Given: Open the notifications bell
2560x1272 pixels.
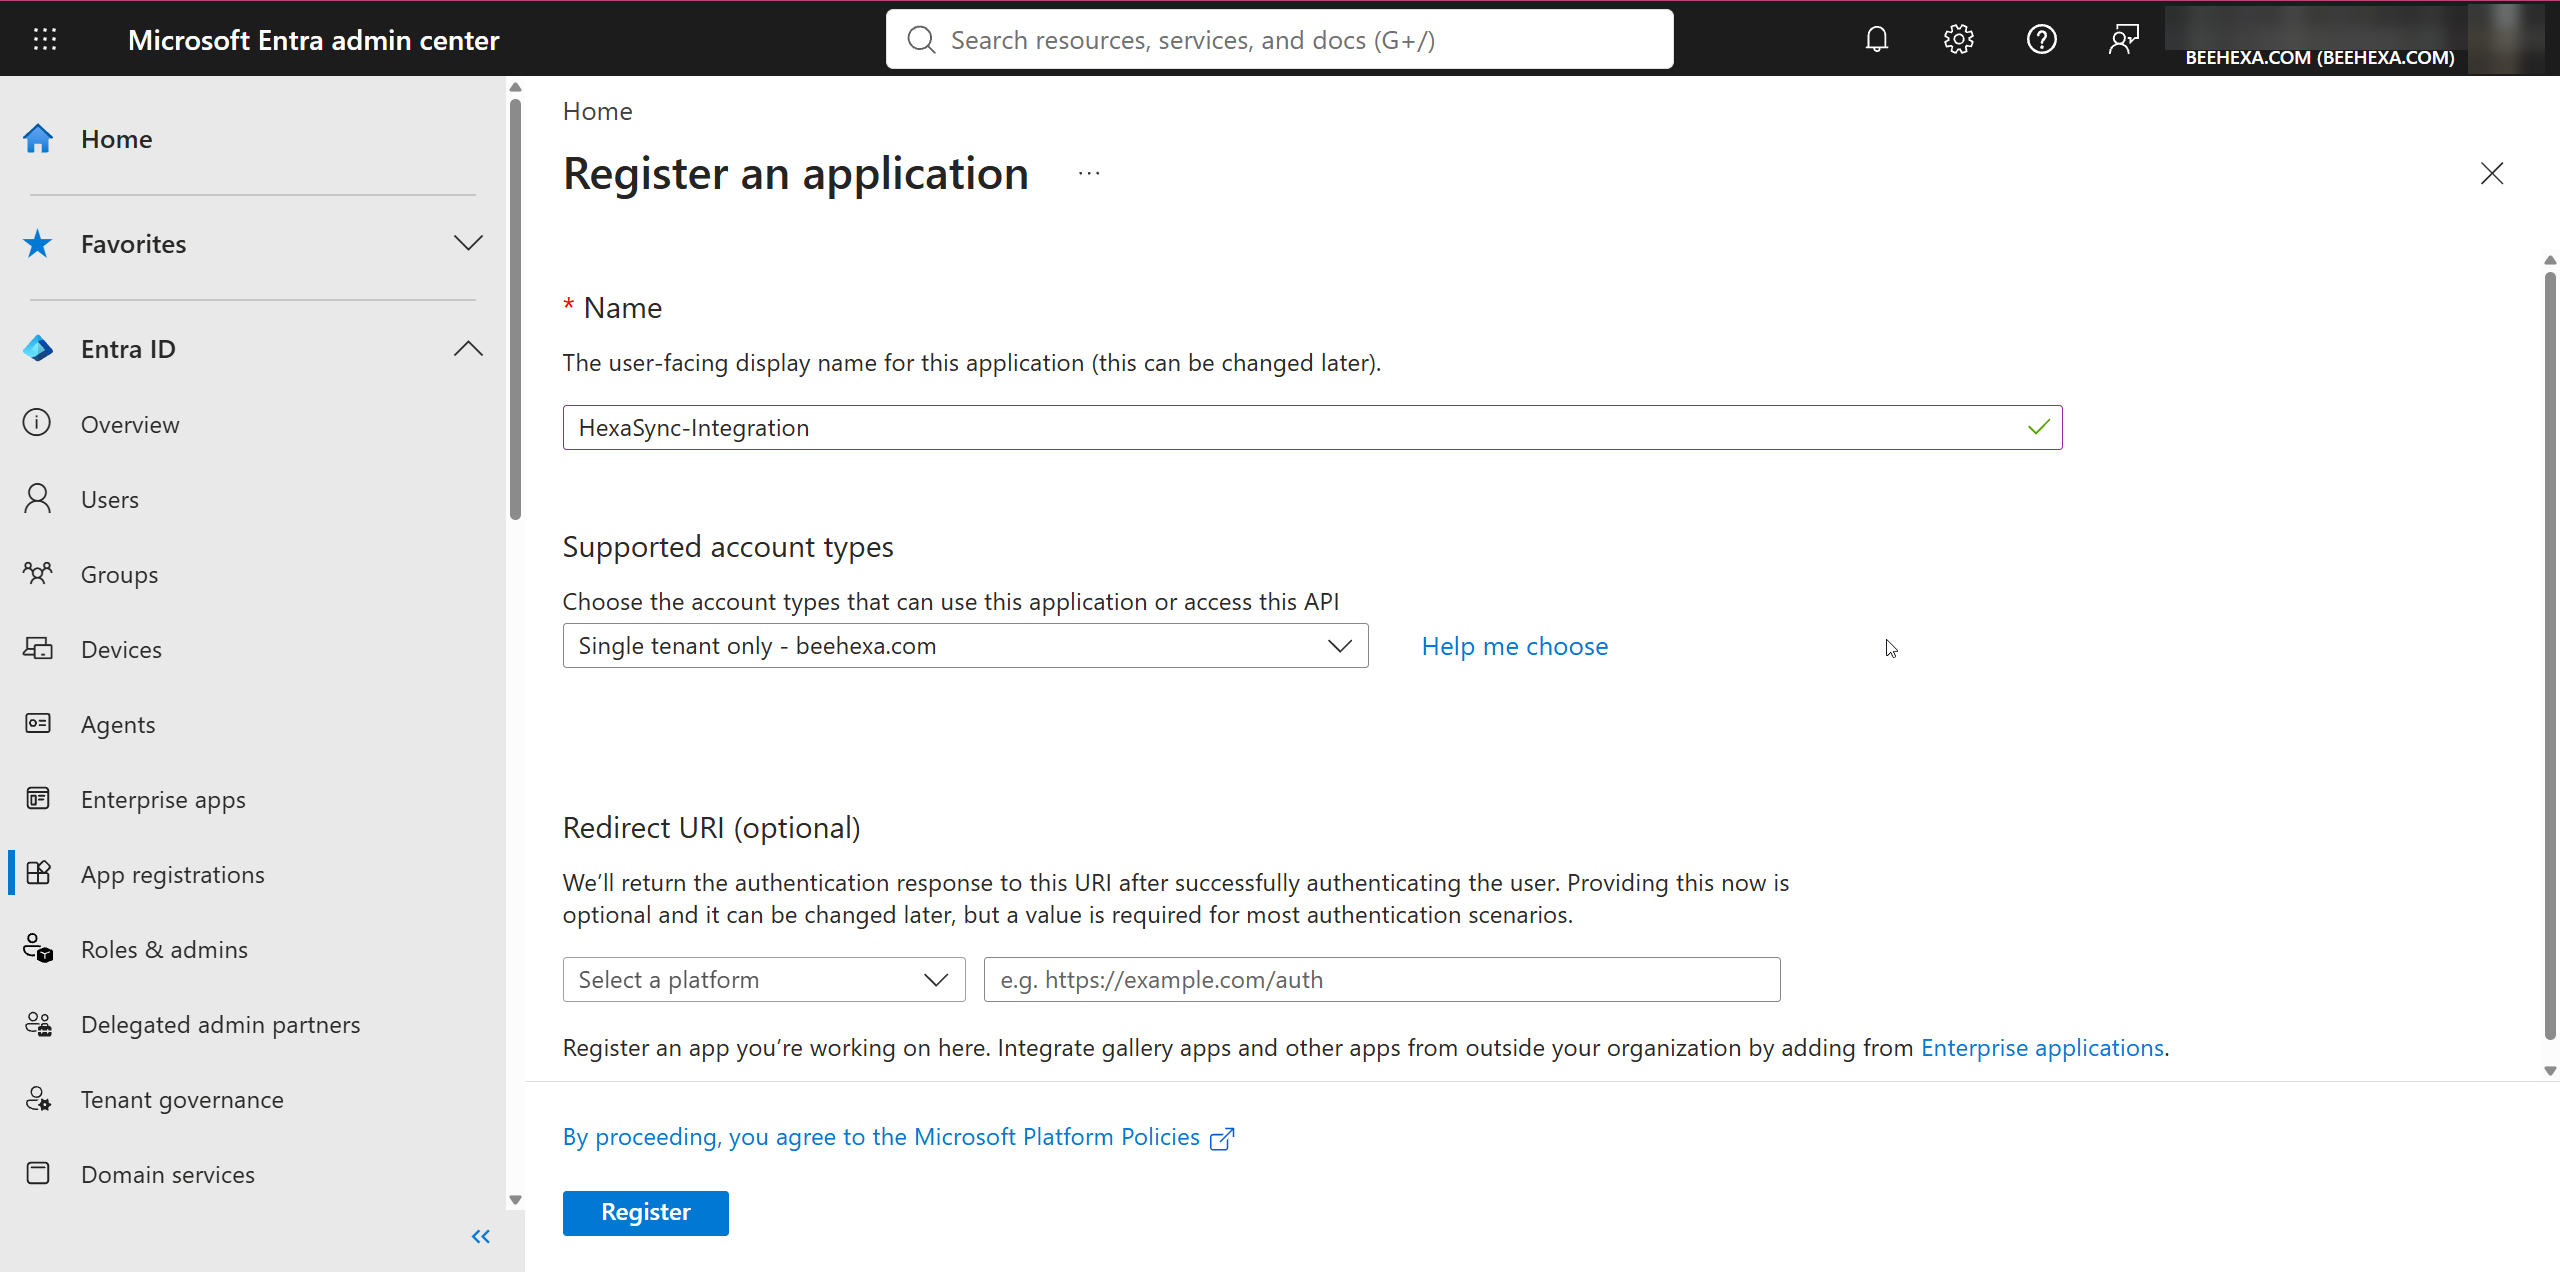Looking at the screenshot, I should tap(1877, 39).
